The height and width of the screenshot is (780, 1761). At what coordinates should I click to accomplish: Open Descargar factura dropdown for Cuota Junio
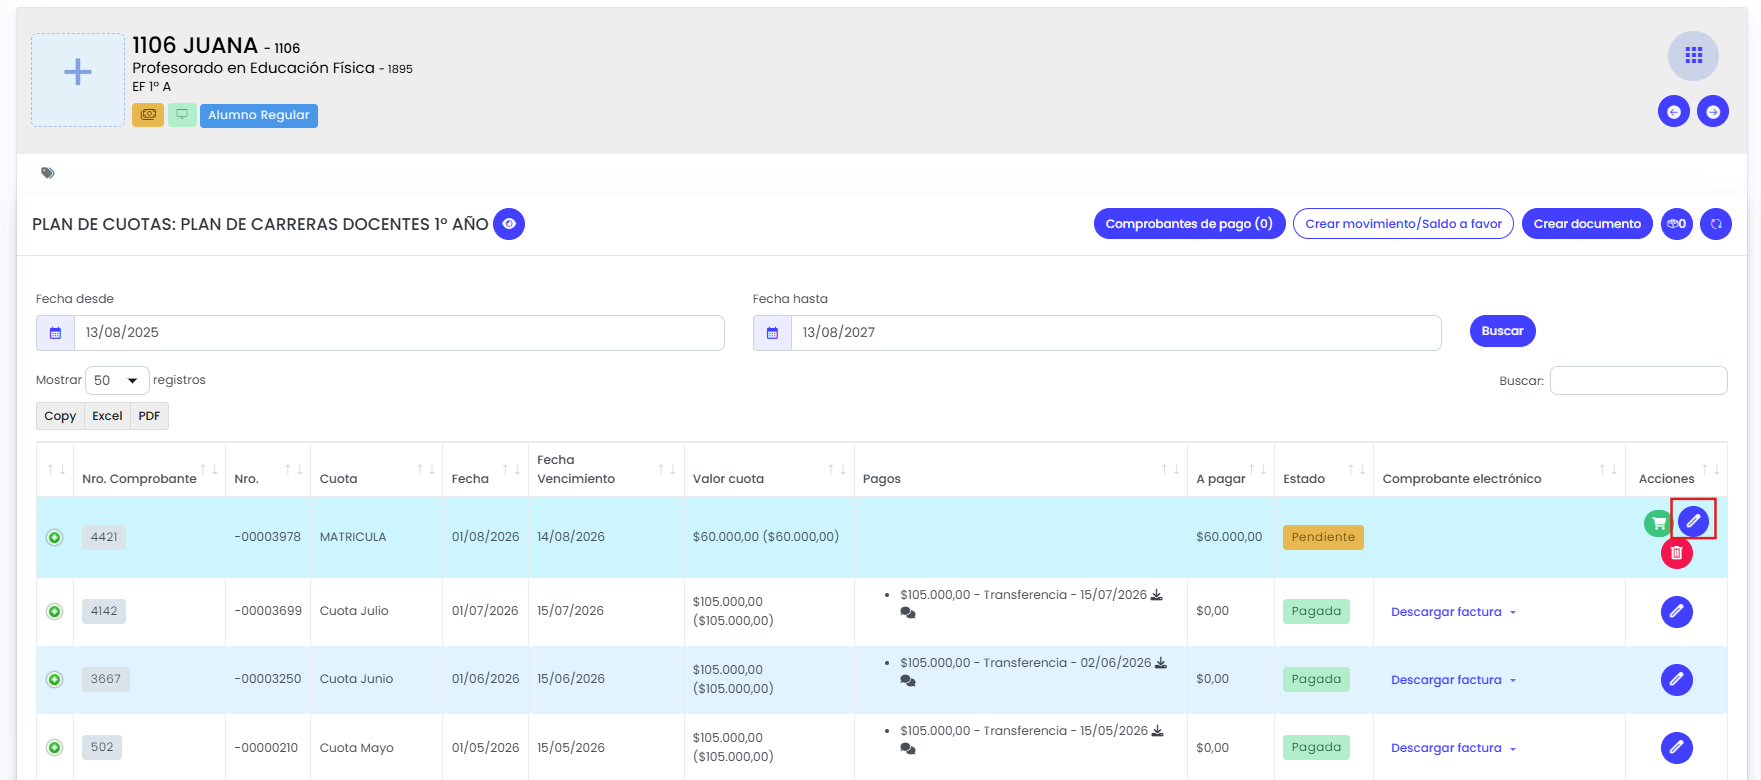(1454, 680)
